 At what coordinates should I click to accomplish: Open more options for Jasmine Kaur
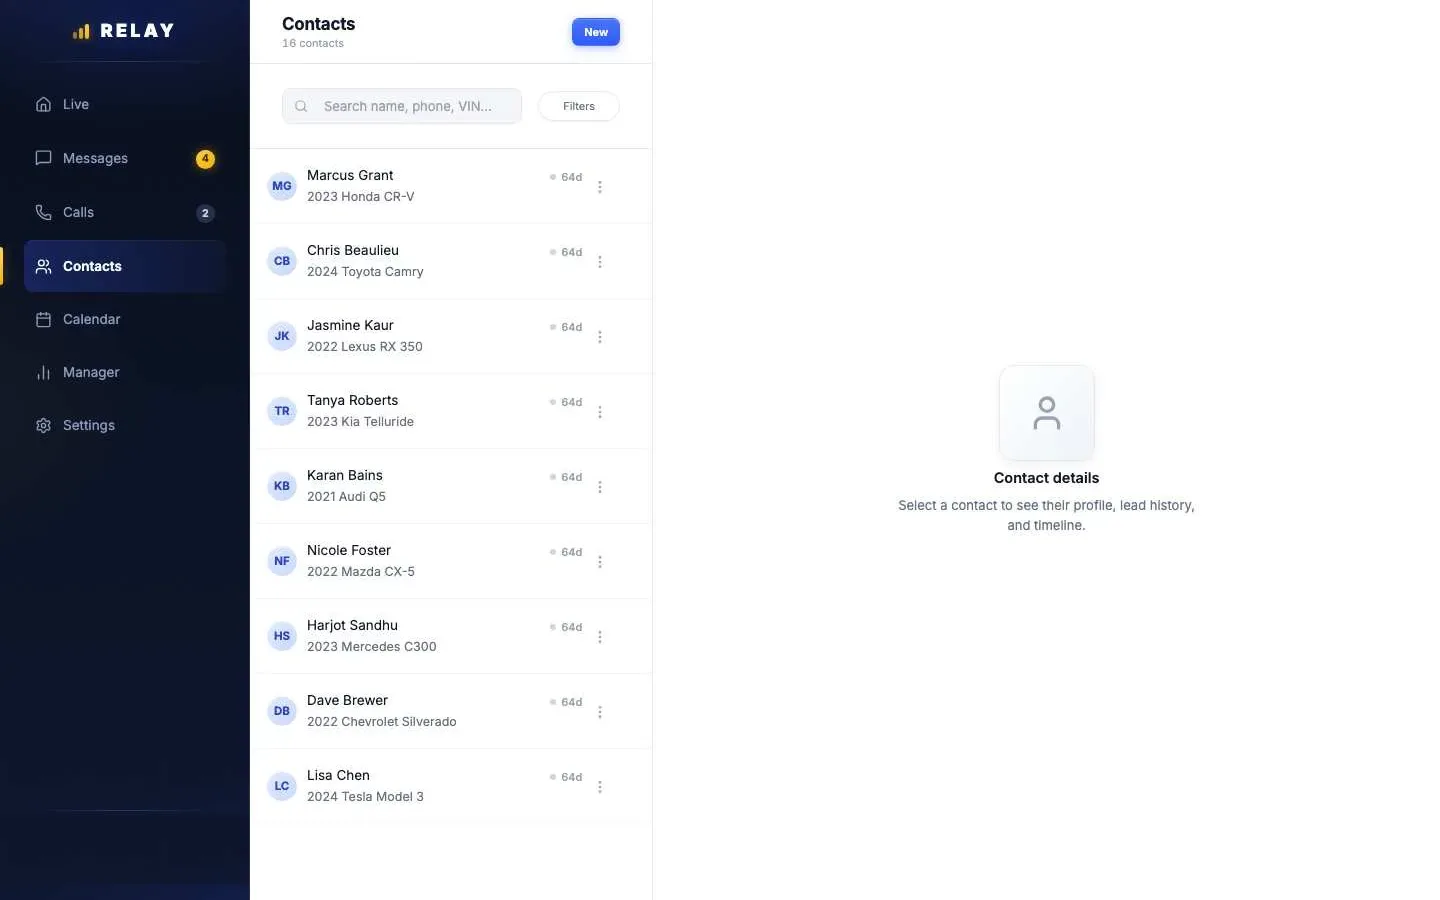click(600, 337)
